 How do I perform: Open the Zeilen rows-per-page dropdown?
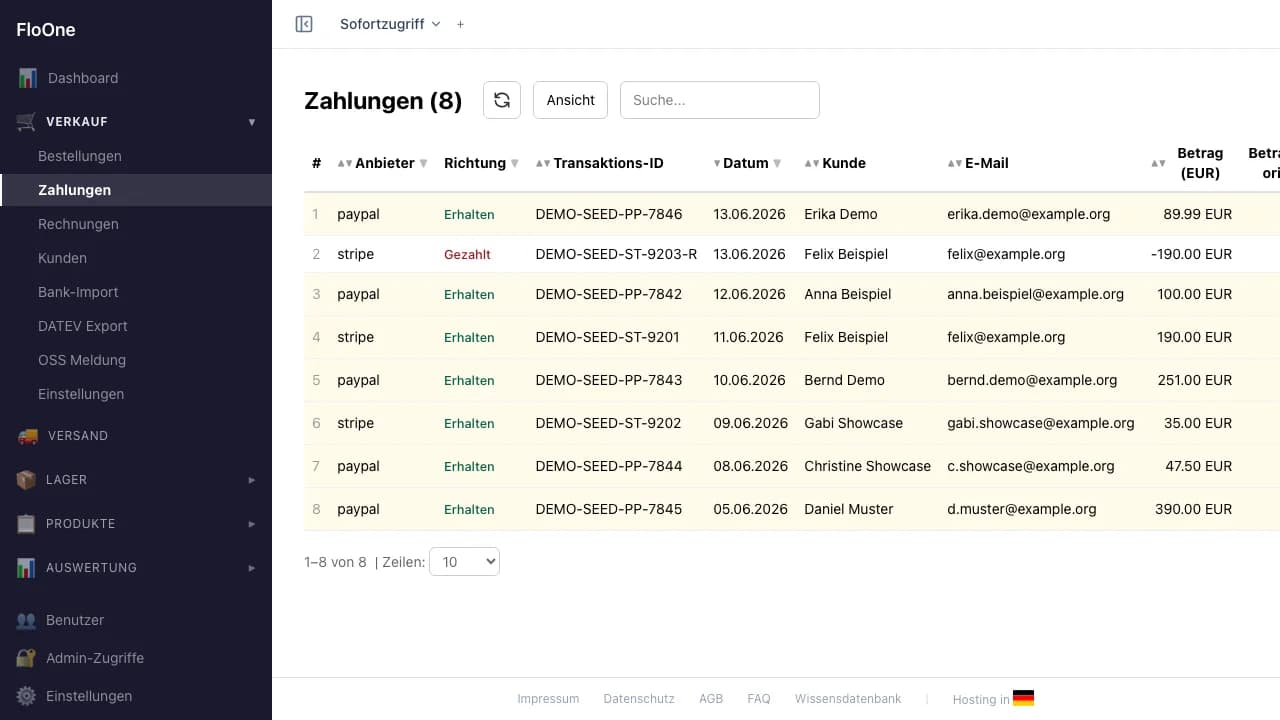pyautogui.click(x=464, y=562)
